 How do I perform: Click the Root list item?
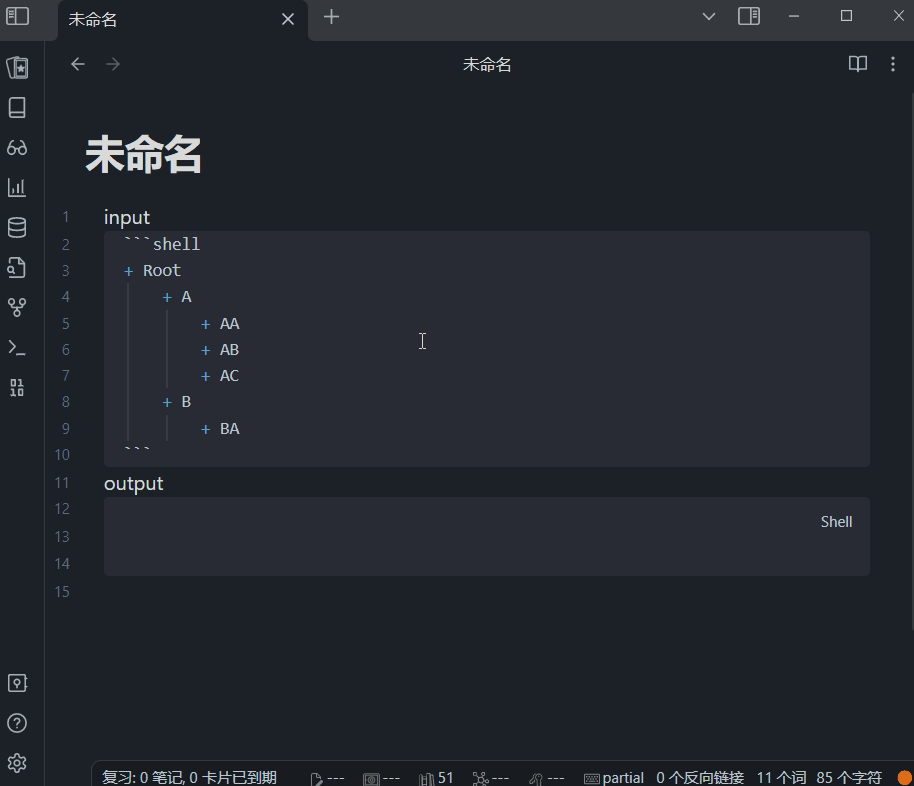pyautogui.click(x=162, y=271)
